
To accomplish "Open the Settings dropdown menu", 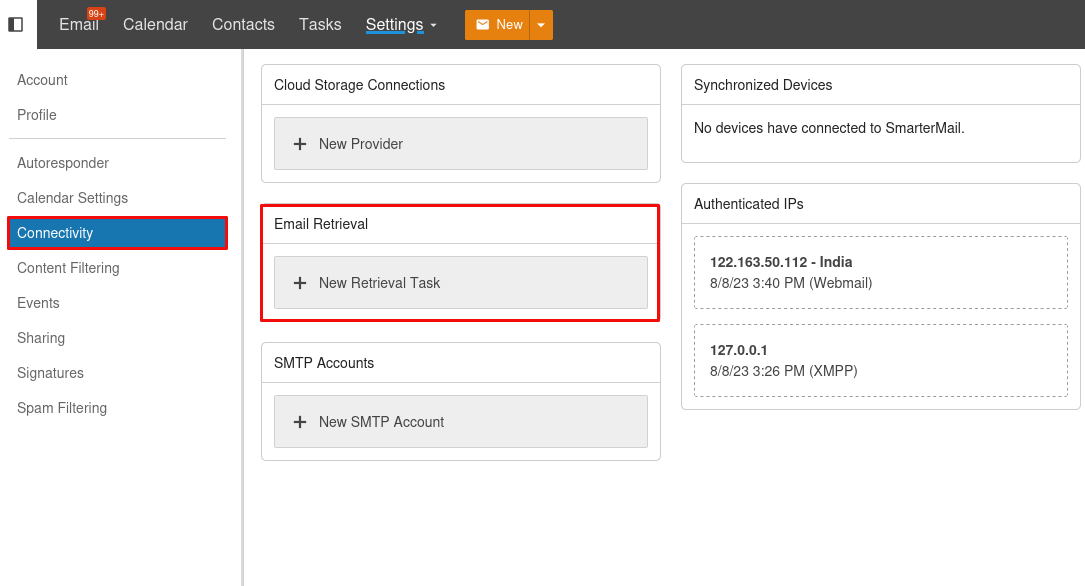I will click(401, 25).
